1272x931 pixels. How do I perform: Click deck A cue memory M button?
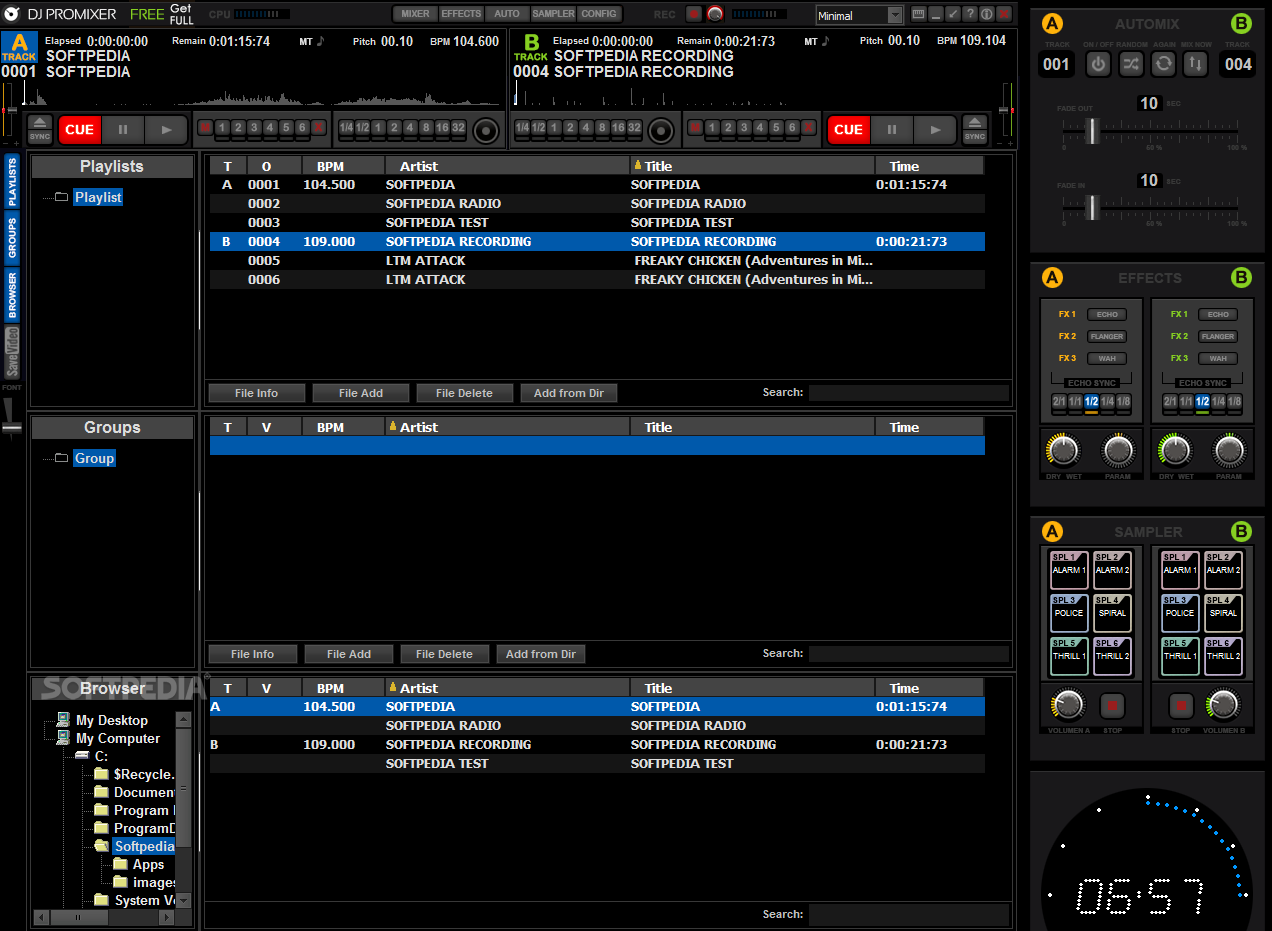pos(206,128)
